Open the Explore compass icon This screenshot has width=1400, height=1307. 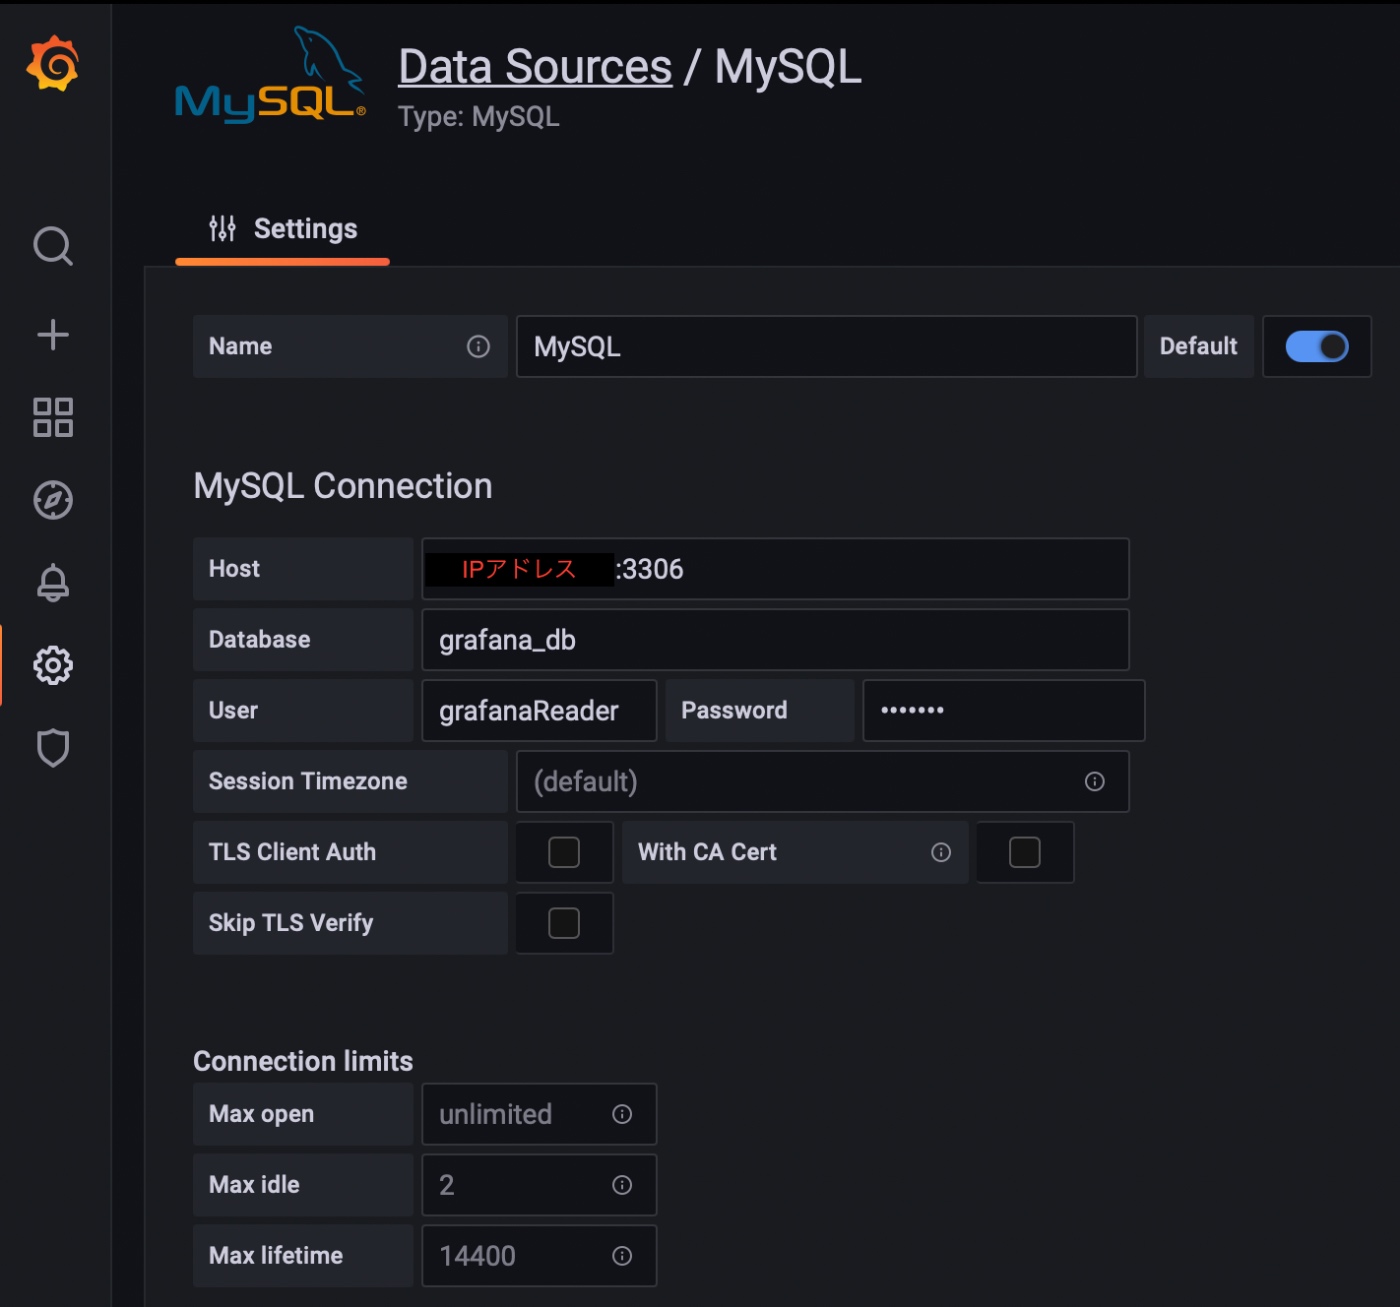click(53, 500)
